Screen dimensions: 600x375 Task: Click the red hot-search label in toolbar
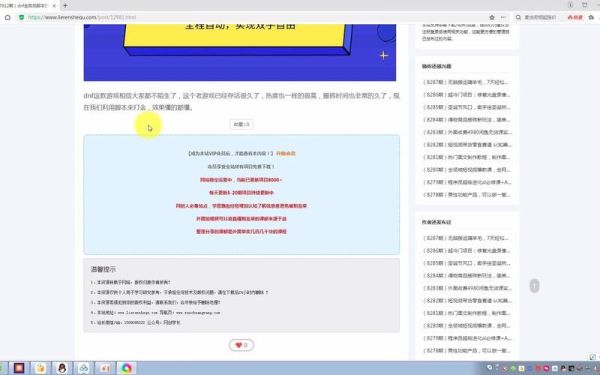pyautogui.click(x=575, y=17)
